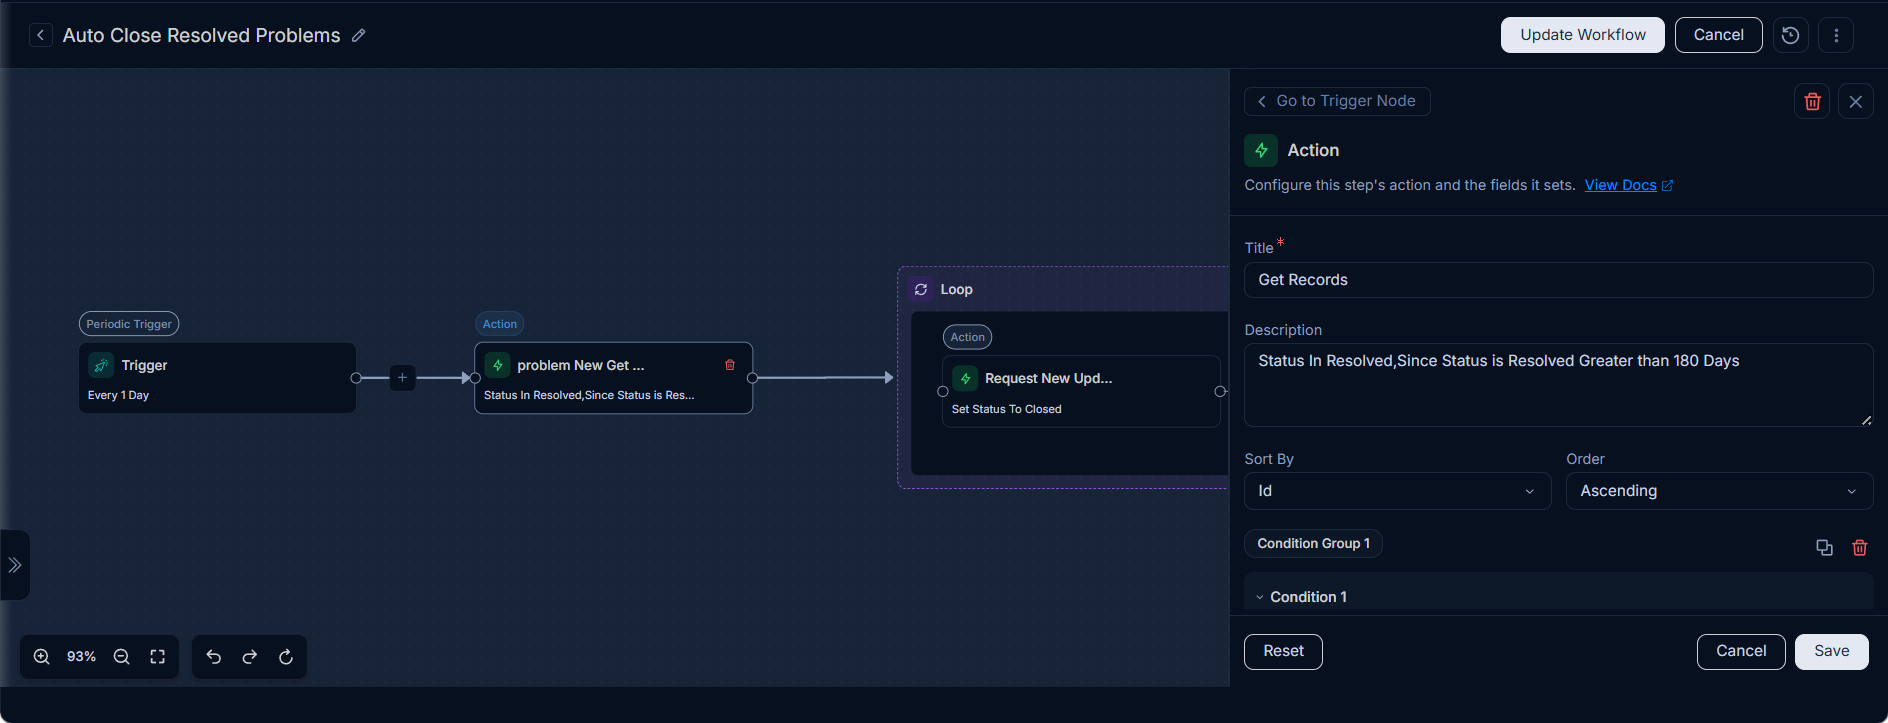This screenshot has width=1888, height=723.
Task: Edit the Description text area
Action: pos(1558,385)
